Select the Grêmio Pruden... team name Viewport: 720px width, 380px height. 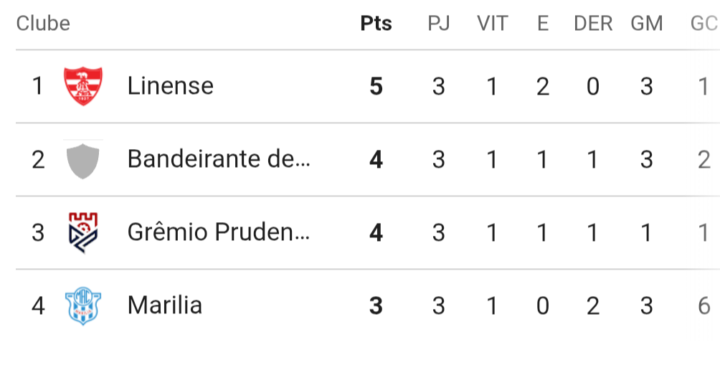coord(219,232)
